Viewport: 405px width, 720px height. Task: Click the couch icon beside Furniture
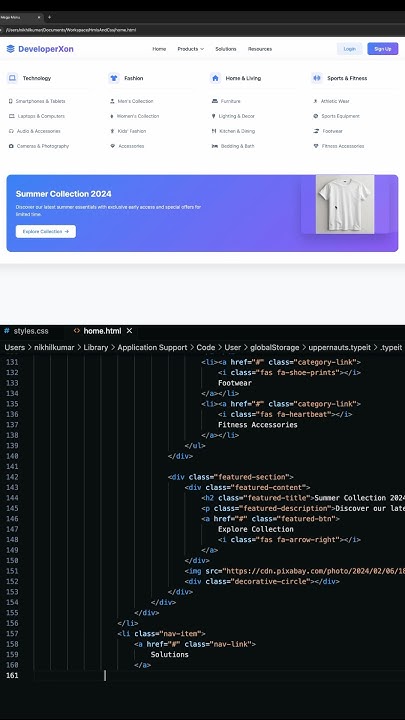[x=214, y=101]
